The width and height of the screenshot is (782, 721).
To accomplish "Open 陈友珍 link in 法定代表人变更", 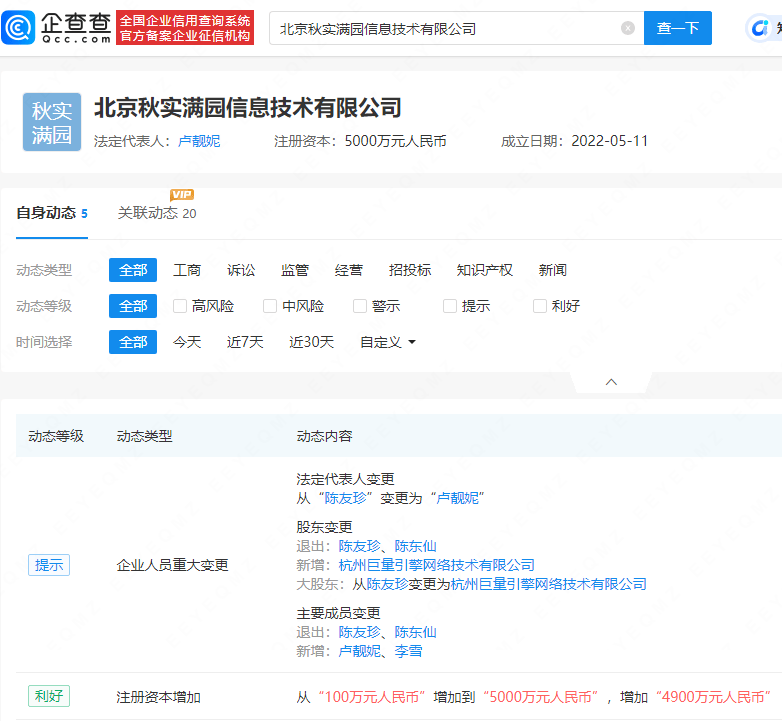I will (x=346, y=498).
